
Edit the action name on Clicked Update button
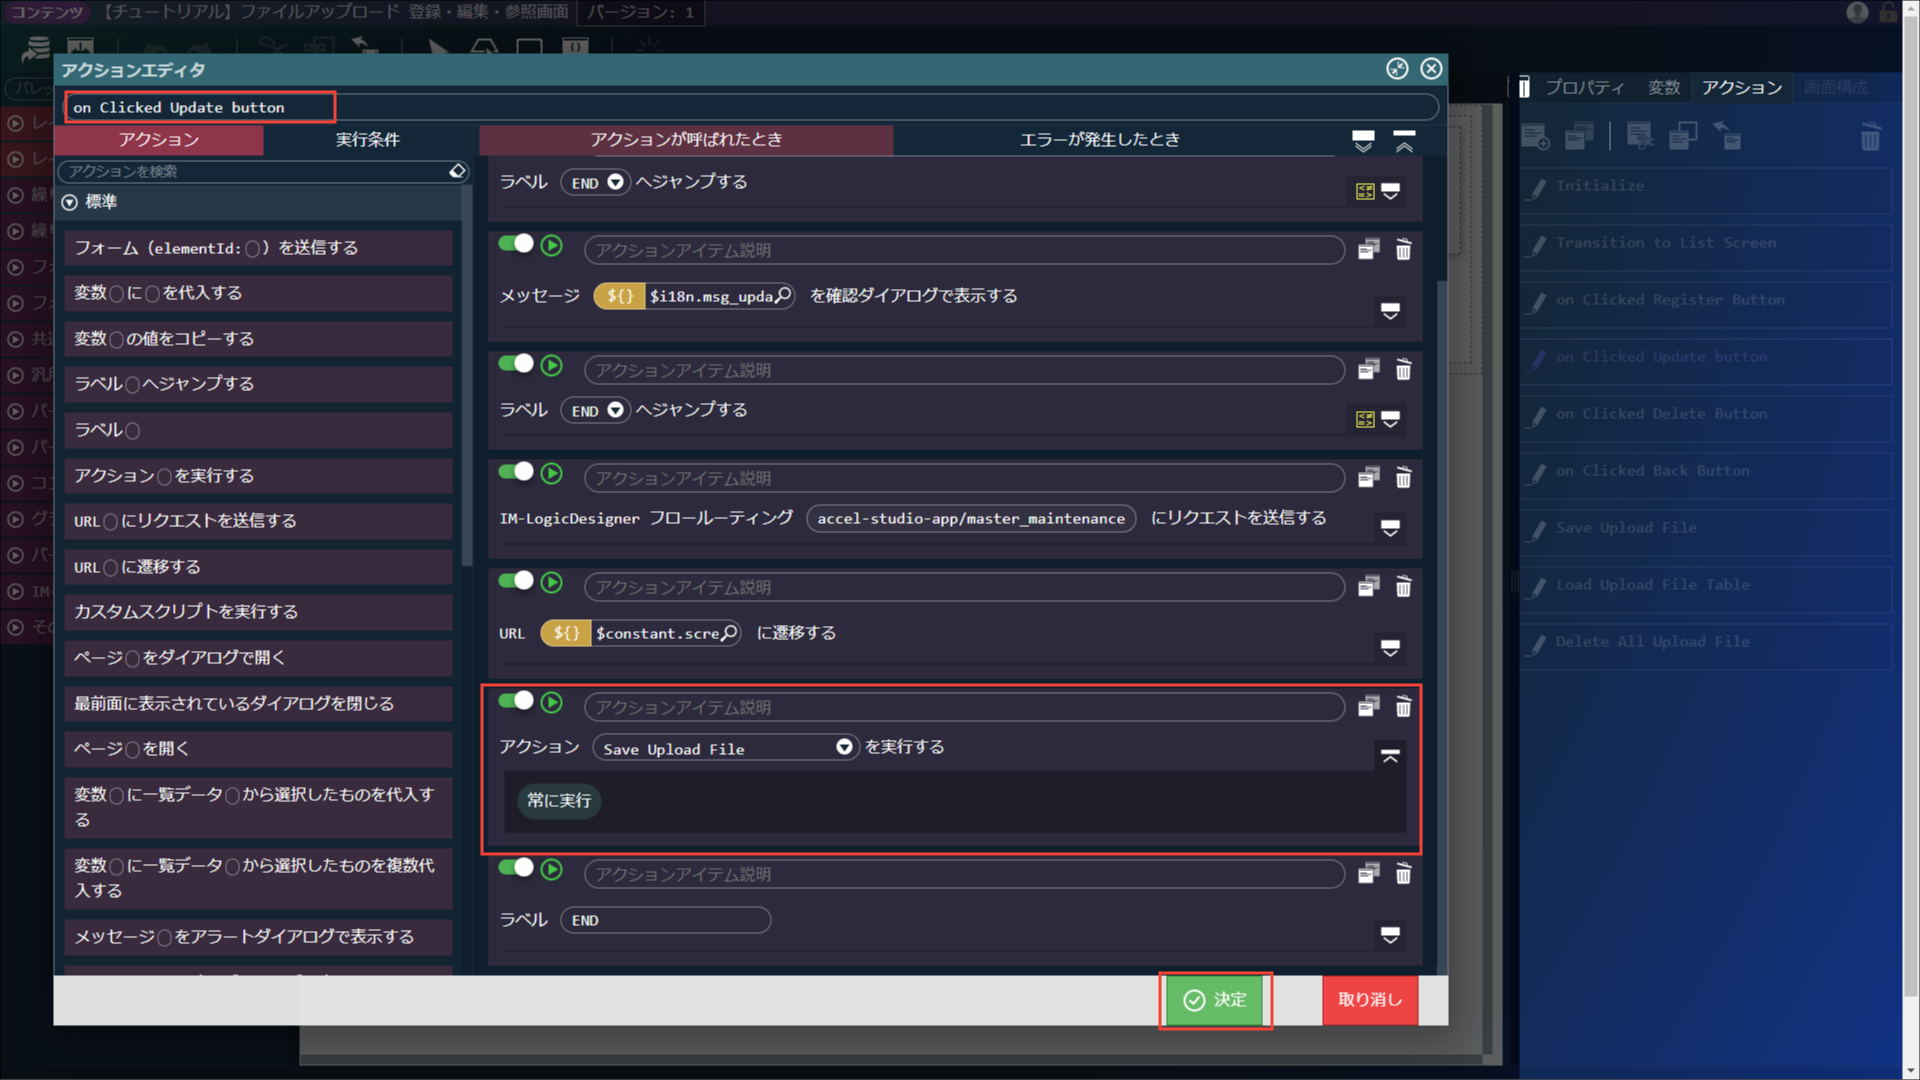751,107
